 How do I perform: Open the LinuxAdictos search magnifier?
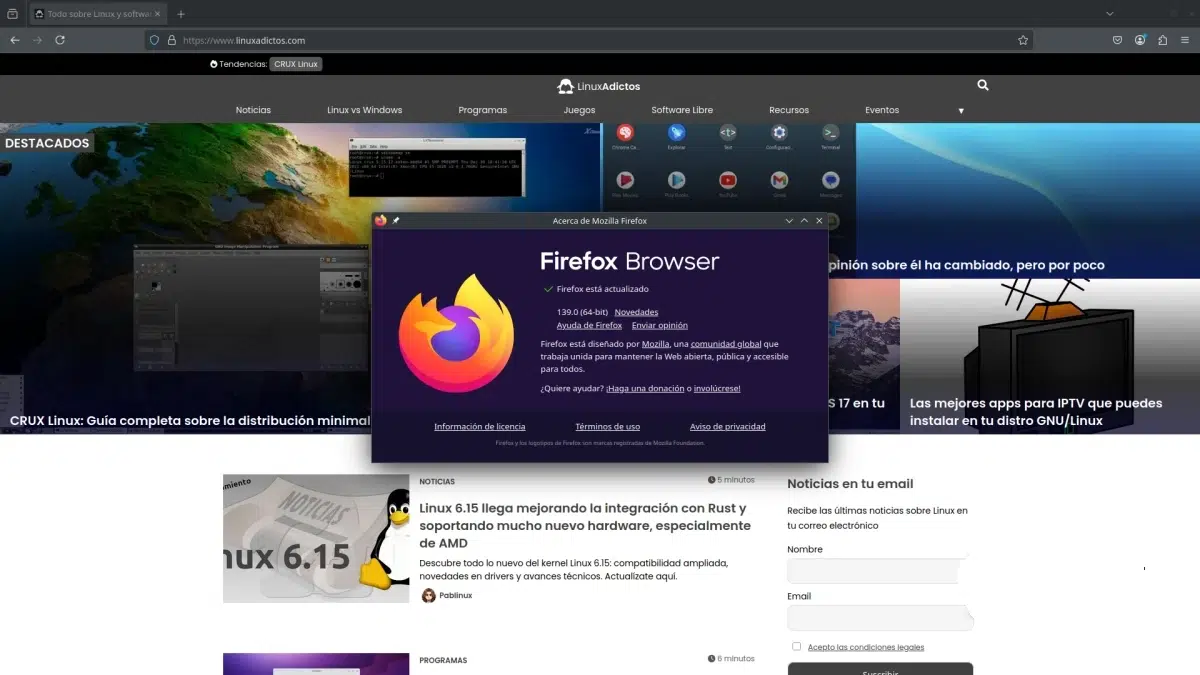coord(982,85)
